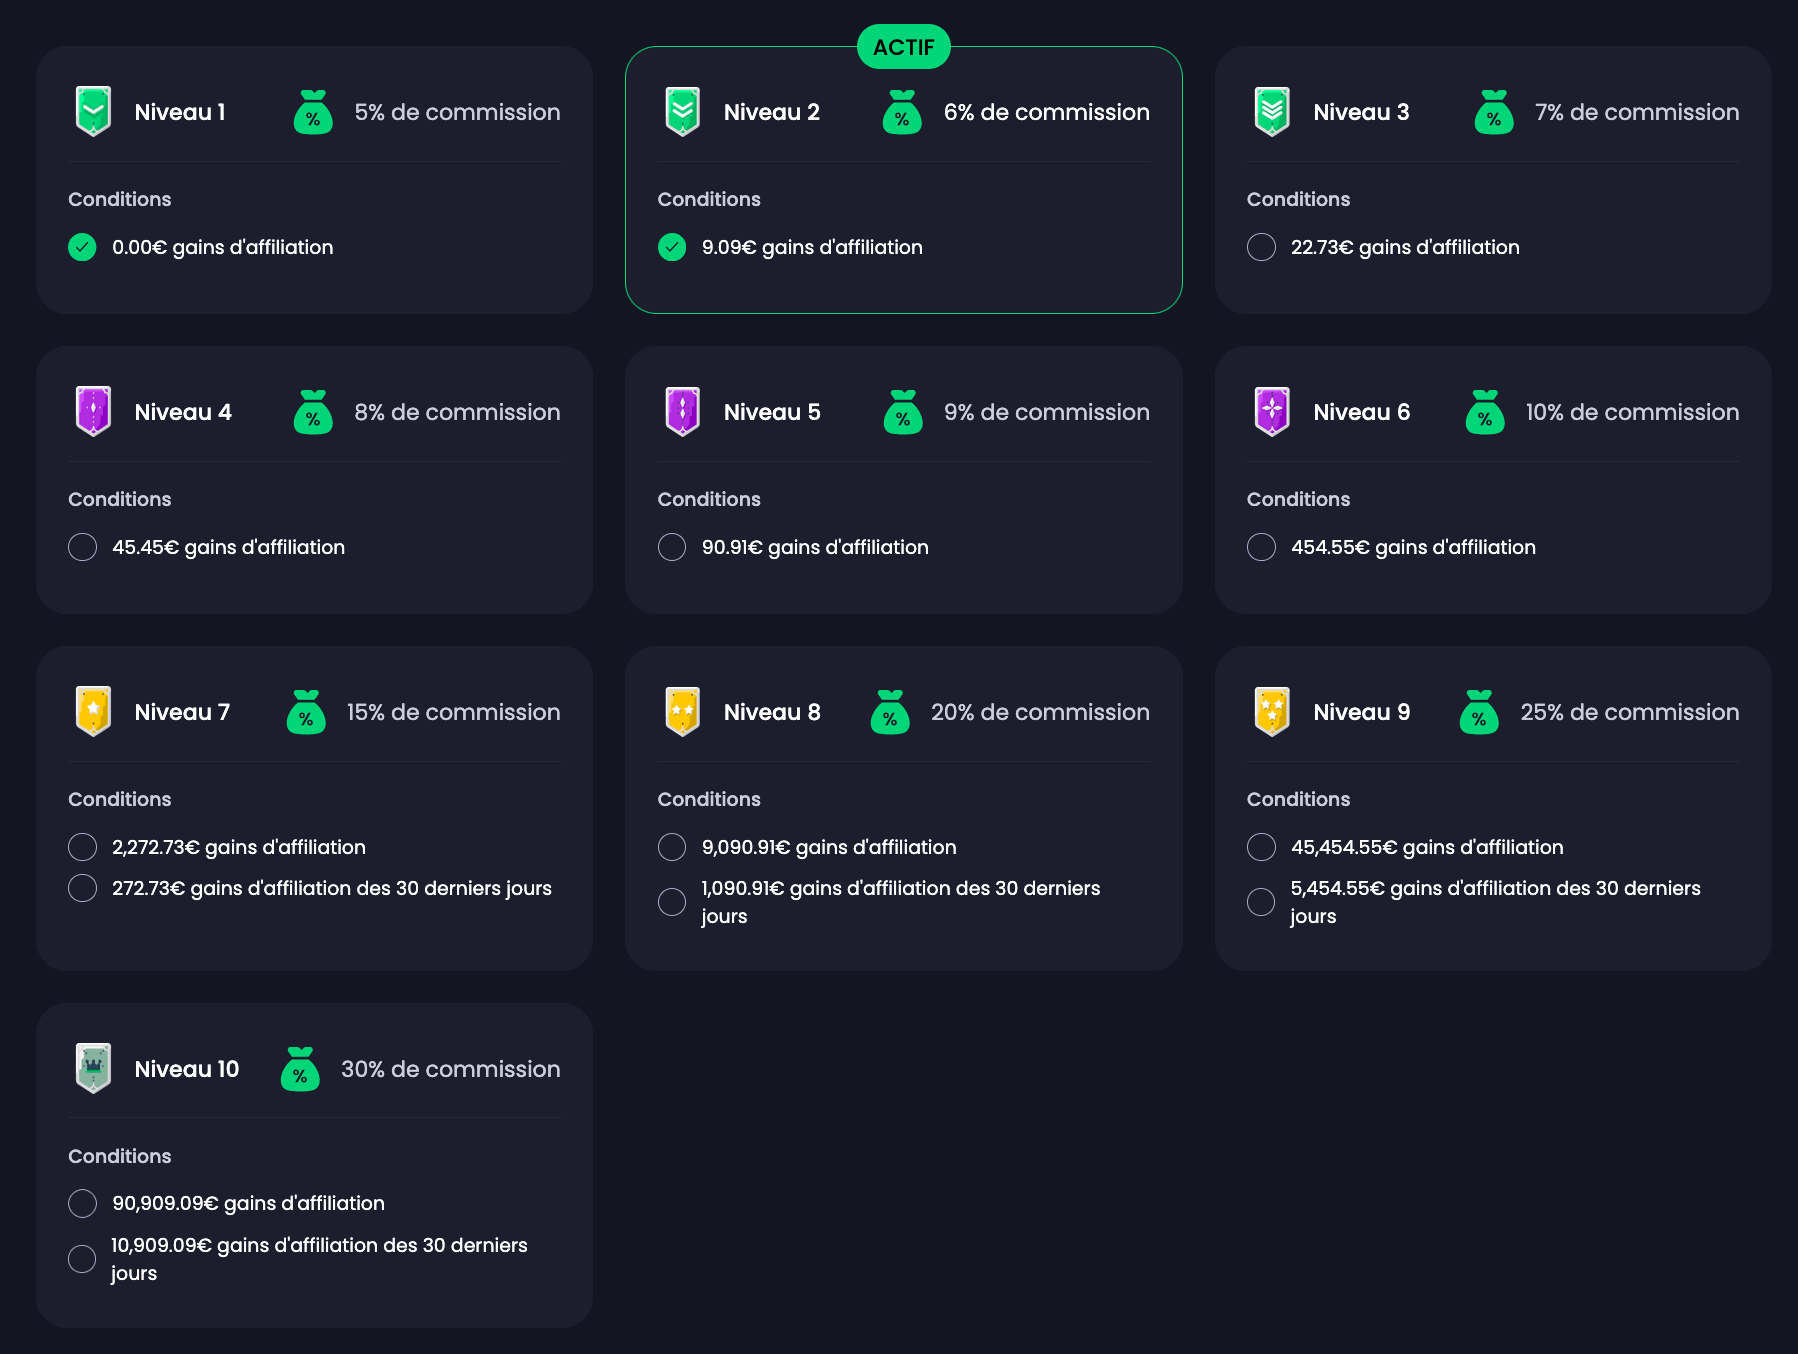Click the '5% de commission' text
Screen dimensions: 1798x1354
[457, 112]
